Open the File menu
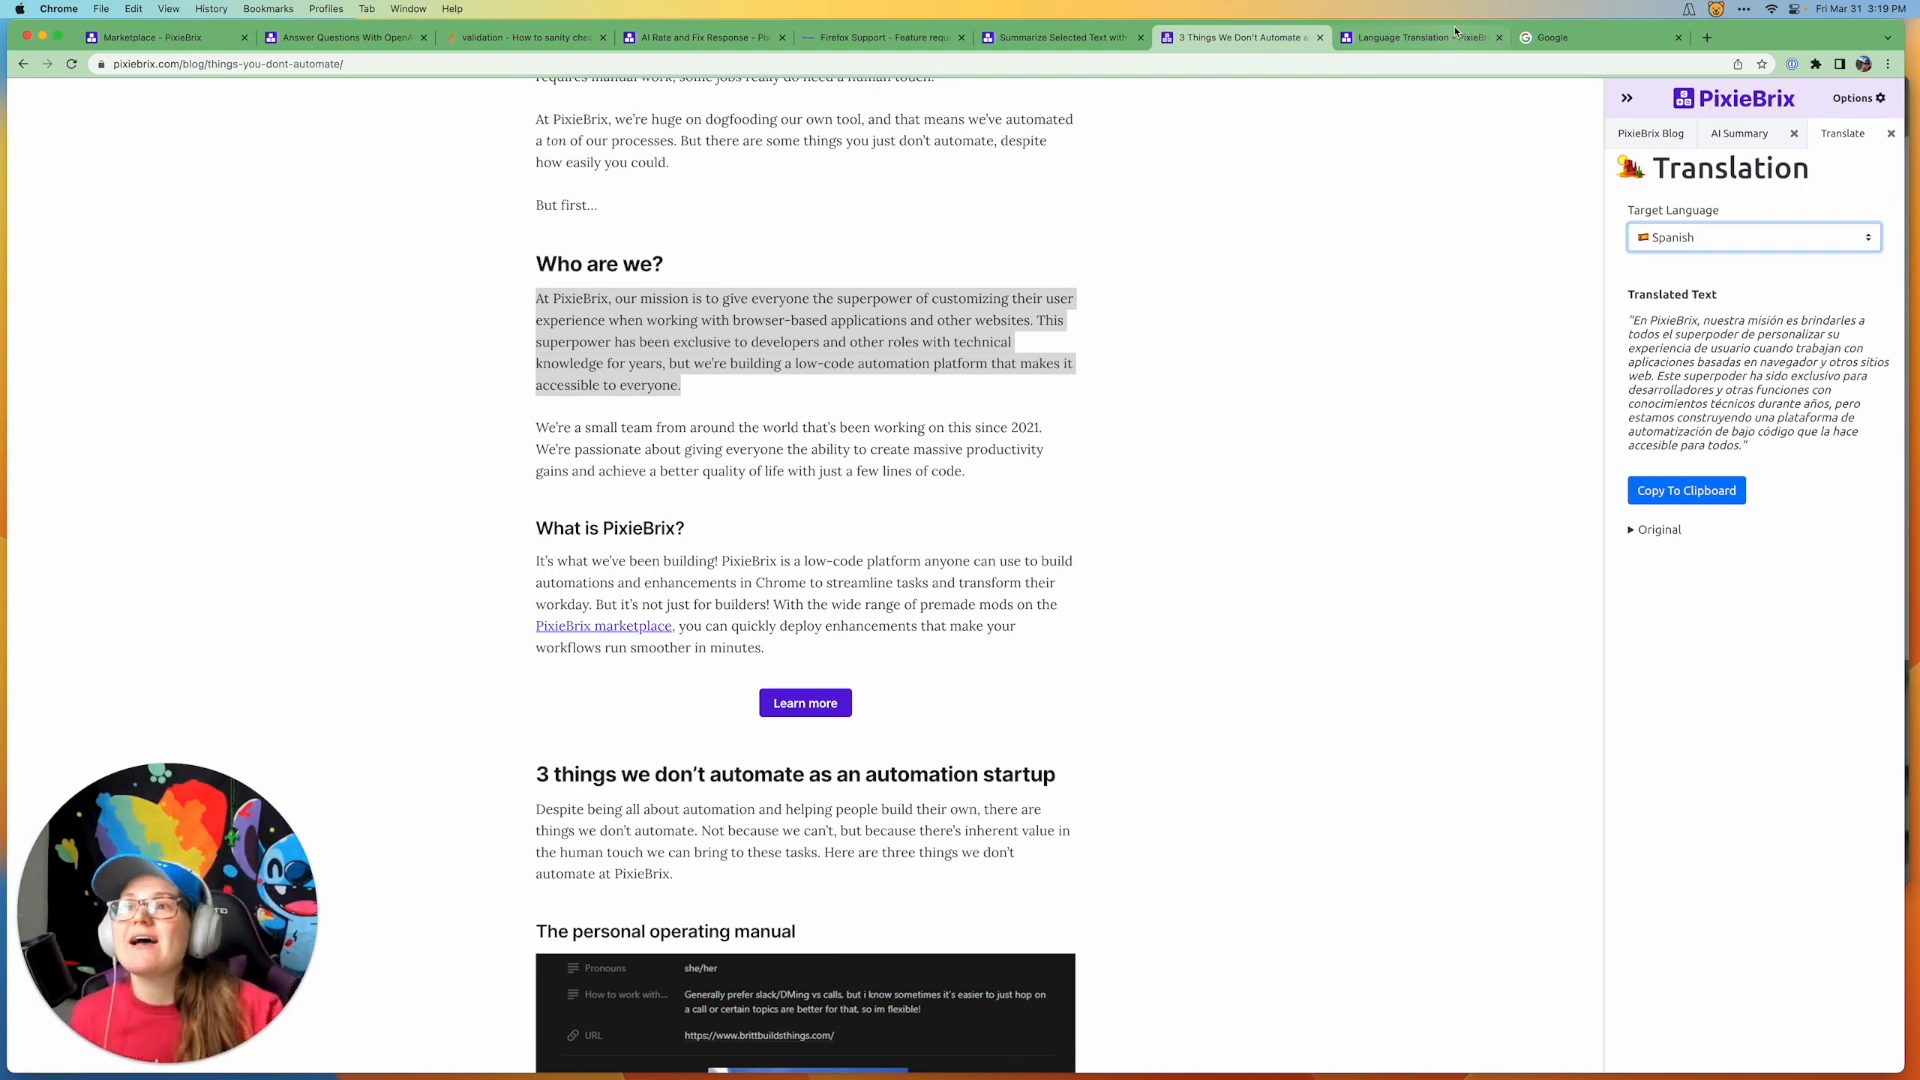 click(x=101, y=9)
